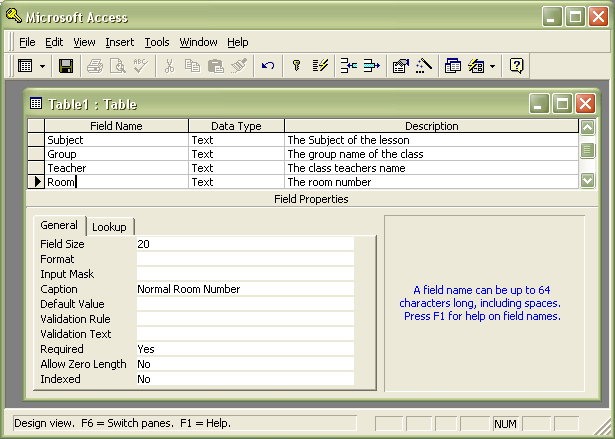Click the Paste clipboard icon
This screenshot has height=439, width=615.
(215, 66)
